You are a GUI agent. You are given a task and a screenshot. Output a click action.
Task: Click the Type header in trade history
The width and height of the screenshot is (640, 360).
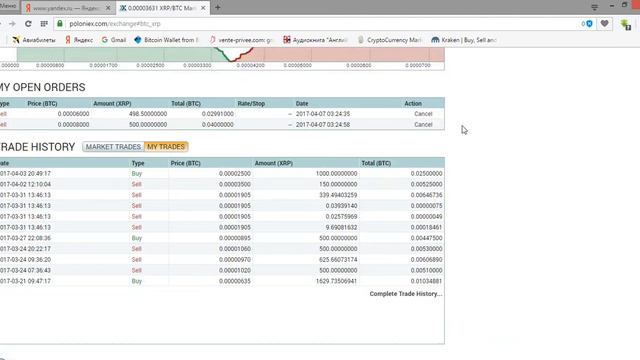138,163
